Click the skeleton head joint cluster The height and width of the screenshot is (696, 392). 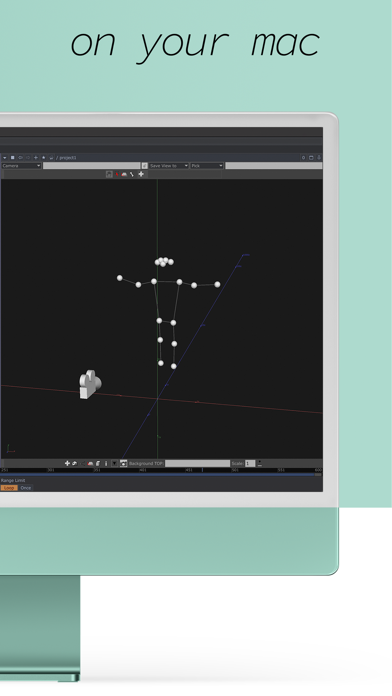(x=164, y=262)
